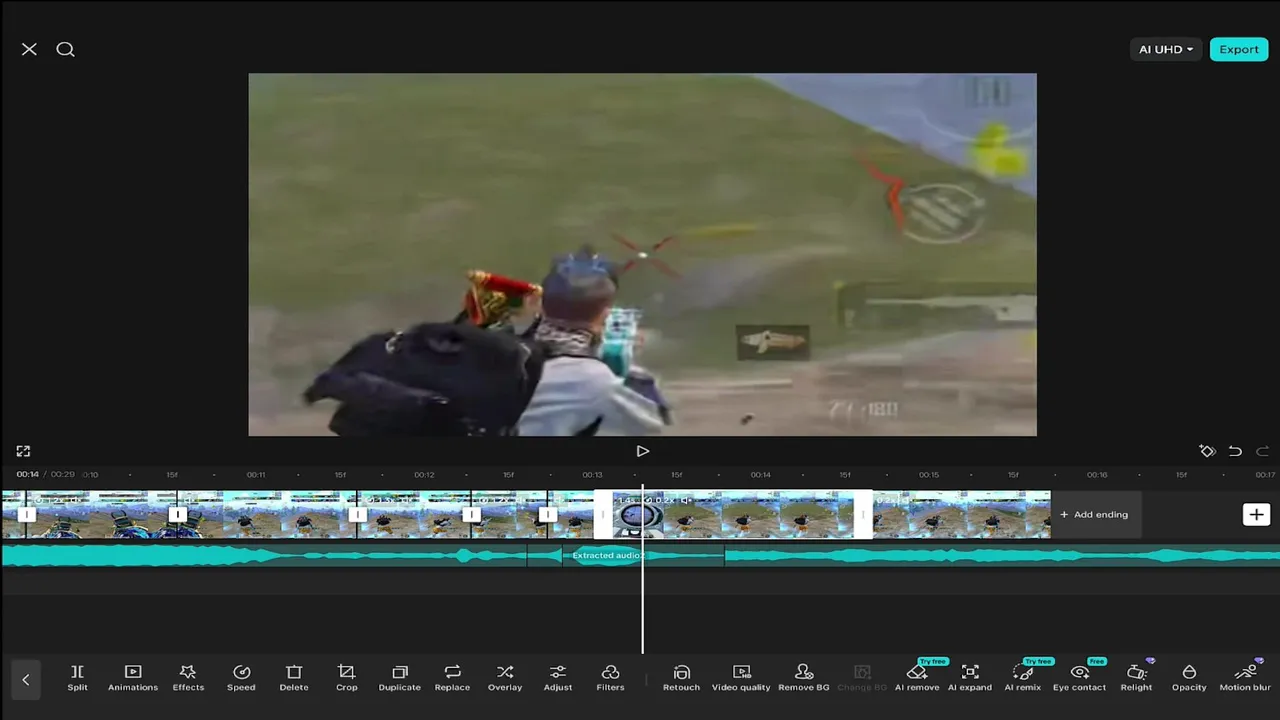Choose the Replace tool
1280x720 pixels.
pyautogui.click(x=452, y=677)
